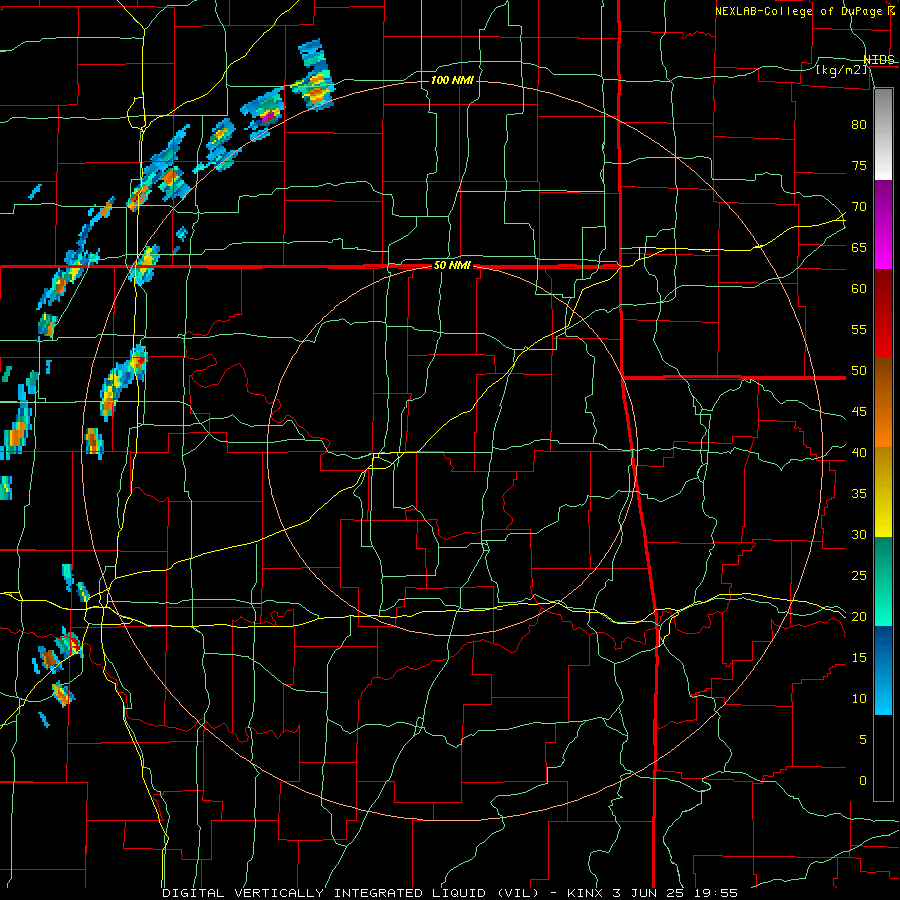Screen dimensions: 900x900
Task: Click the 10 scale value
Action: (859, 699)
